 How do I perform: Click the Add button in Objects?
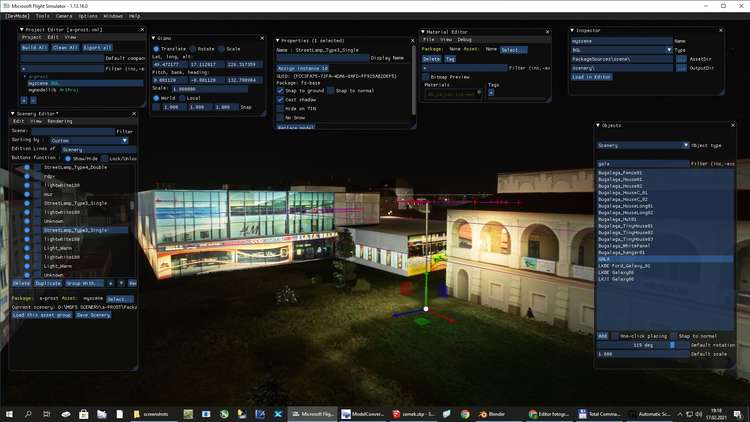pos(602,336)
